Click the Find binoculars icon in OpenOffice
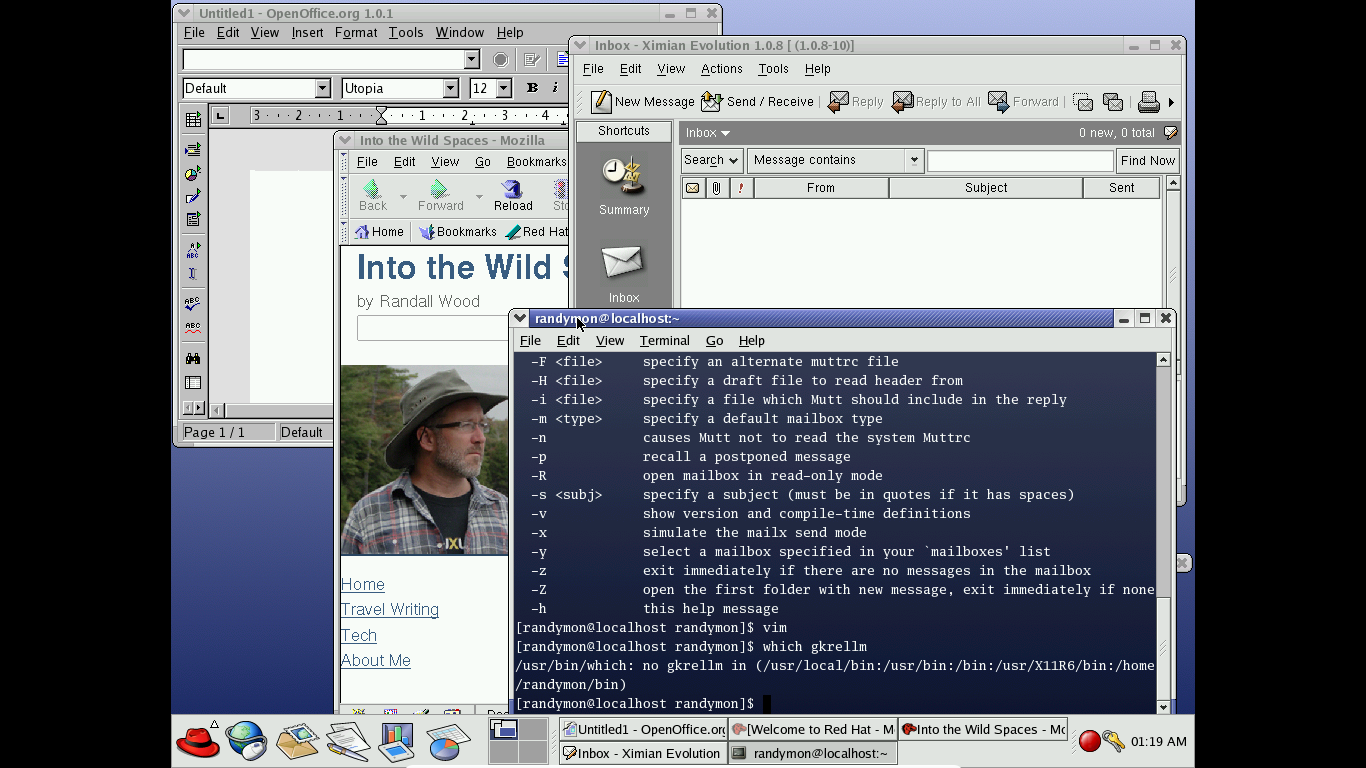1366x768 pixels. click(x=193, y=358)
